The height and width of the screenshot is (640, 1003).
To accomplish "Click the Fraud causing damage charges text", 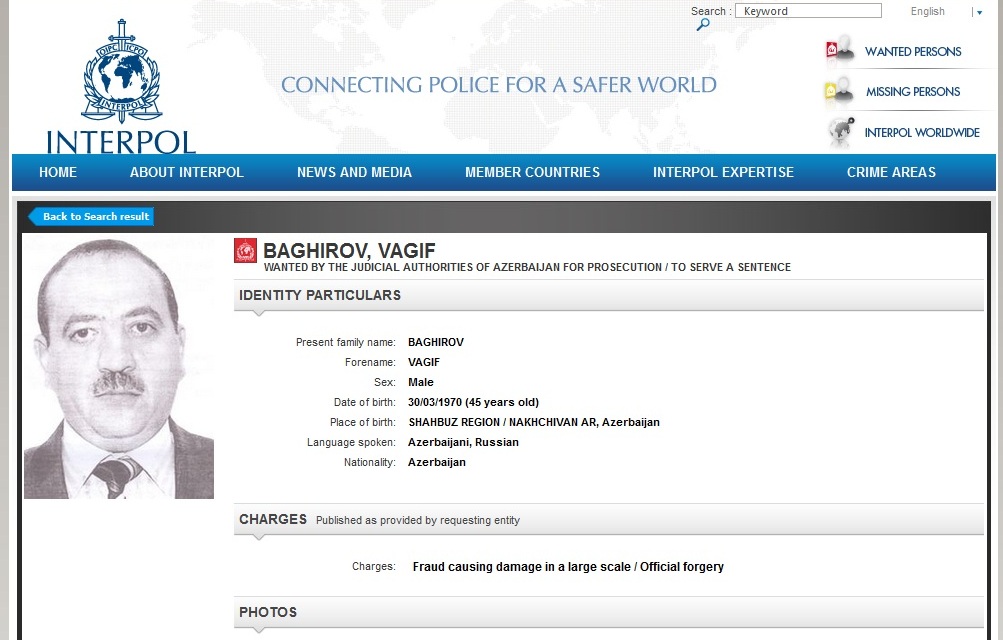I will [x=568, y=567].
